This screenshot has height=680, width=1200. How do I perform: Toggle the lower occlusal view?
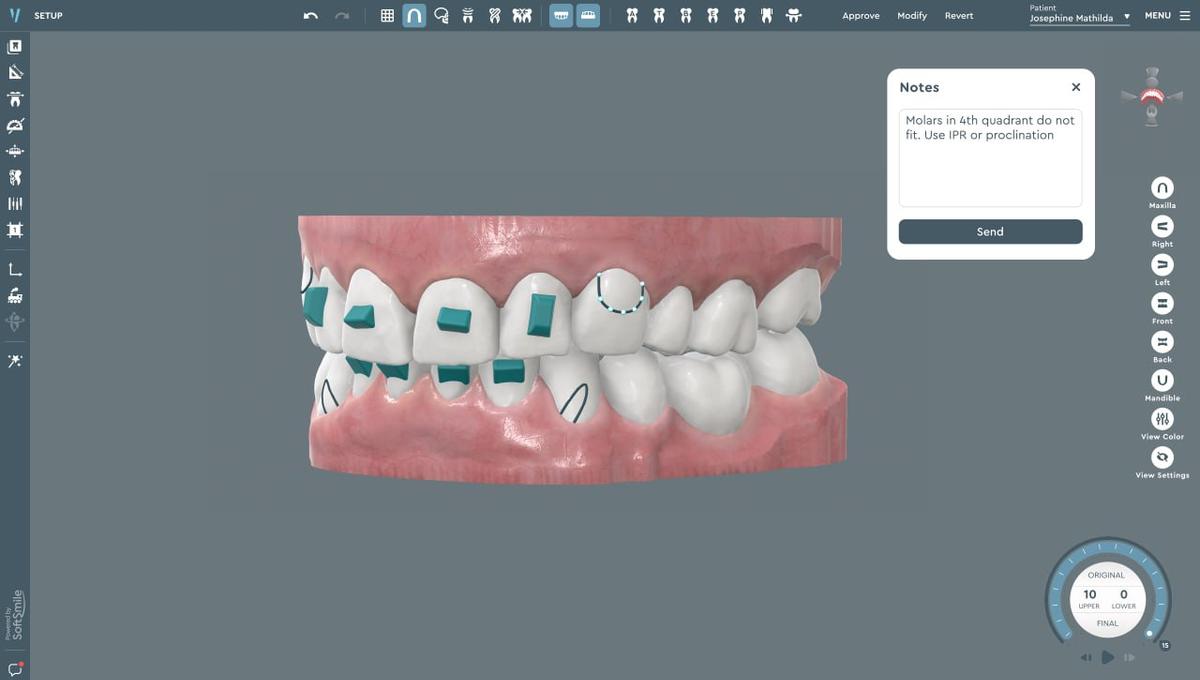[588, 15]
